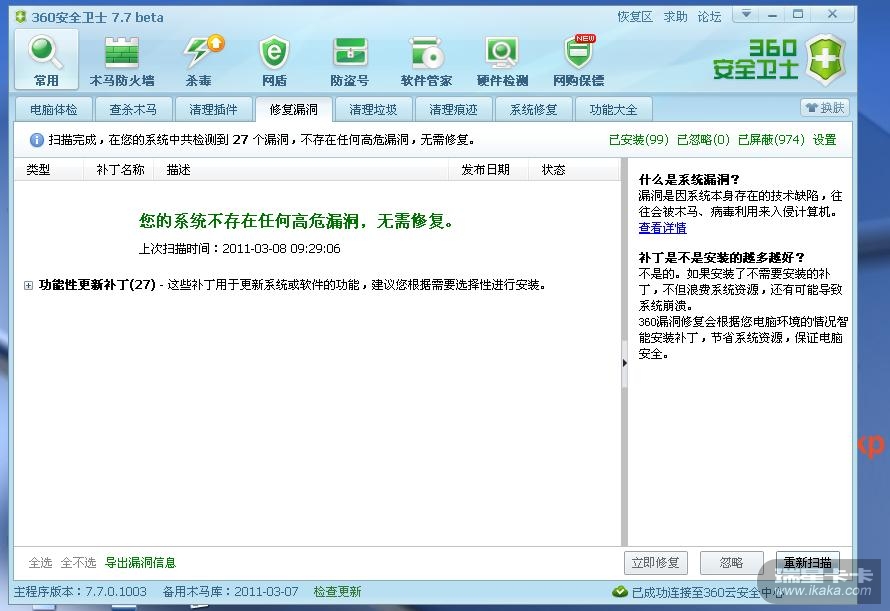Click the 主程序版本：7.7.0.1003 status text
Screen dimensions: 890x611
pyautogui.click(x=80, y=592)
